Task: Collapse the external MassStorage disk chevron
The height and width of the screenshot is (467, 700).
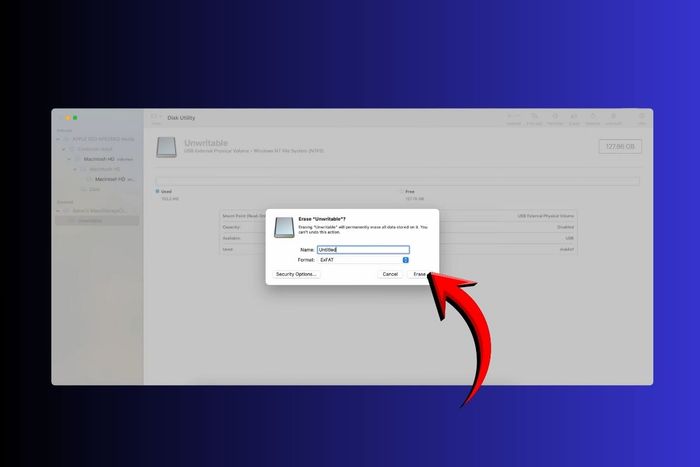Action: pyautogui.click(x=58, y=211)
